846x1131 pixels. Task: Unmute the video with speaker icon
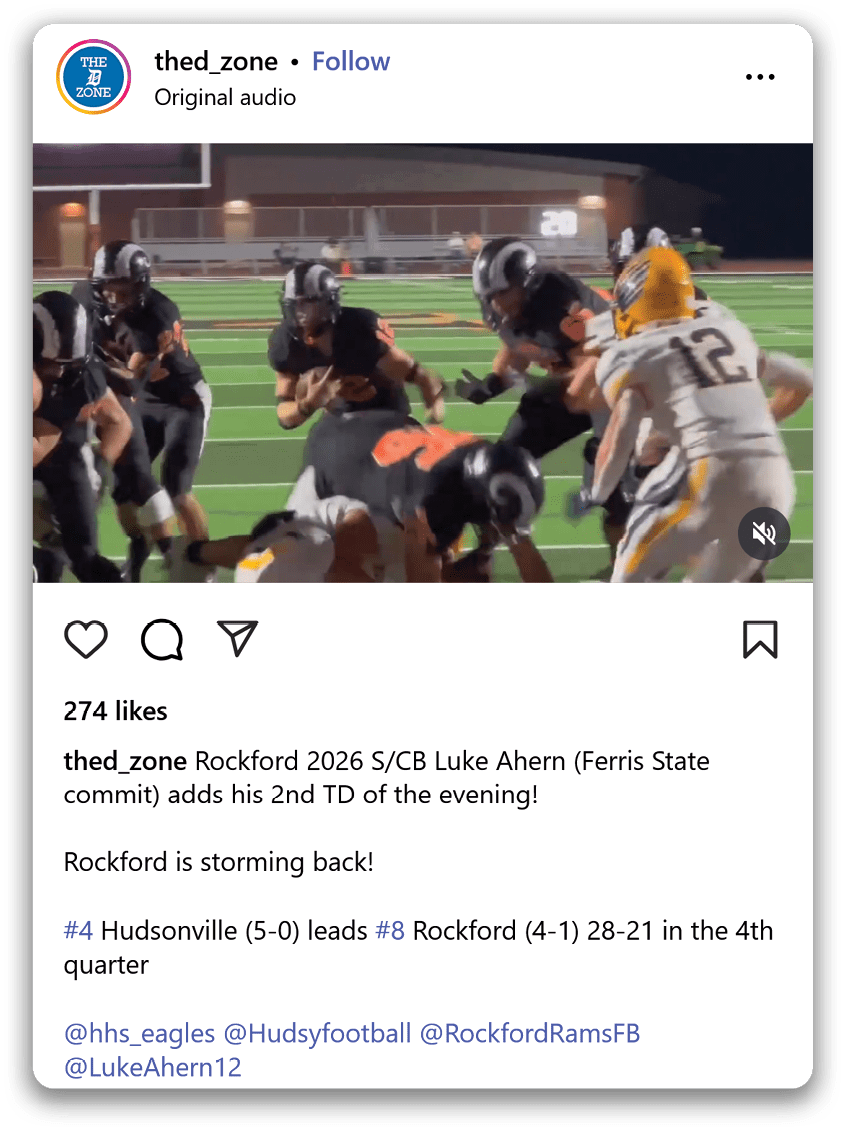[764, 534]
